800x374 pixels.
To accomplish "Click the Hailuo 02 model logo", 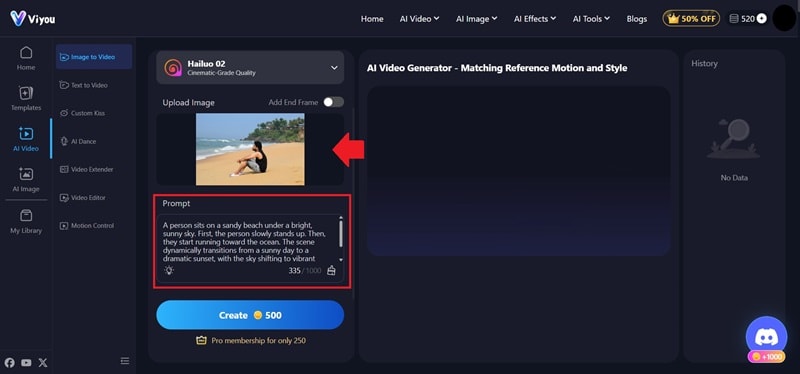I will click(173, 67).
